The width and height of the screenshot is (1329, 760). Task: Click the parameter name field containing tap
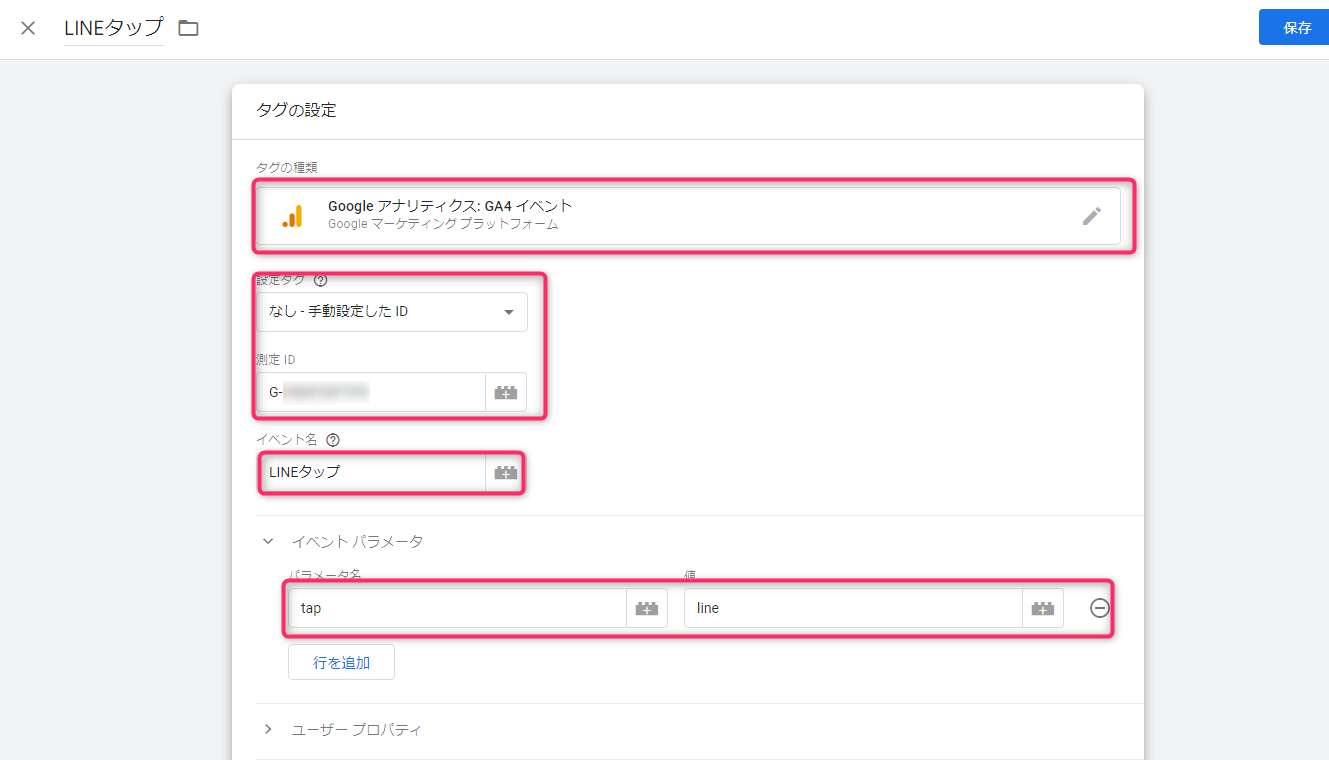pyautogui.click(x=457, y=608)
